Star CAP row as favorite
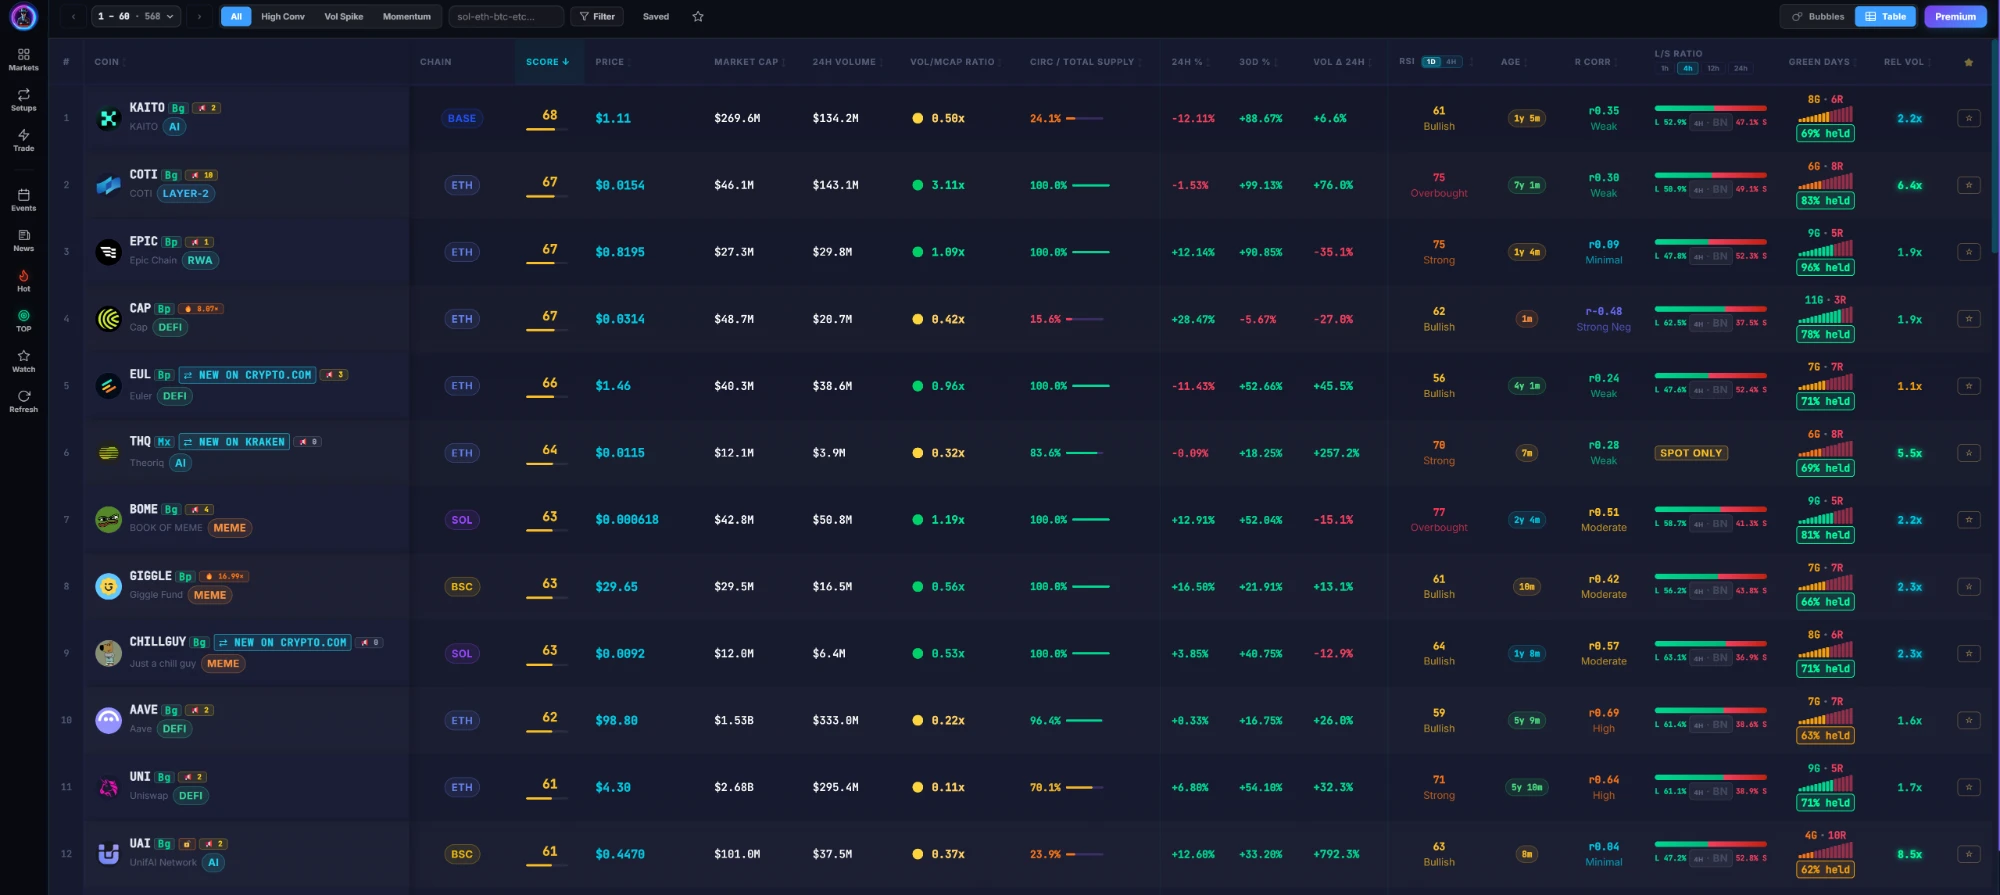This screenshot has width=2000, height=895. click(1968, 319)
